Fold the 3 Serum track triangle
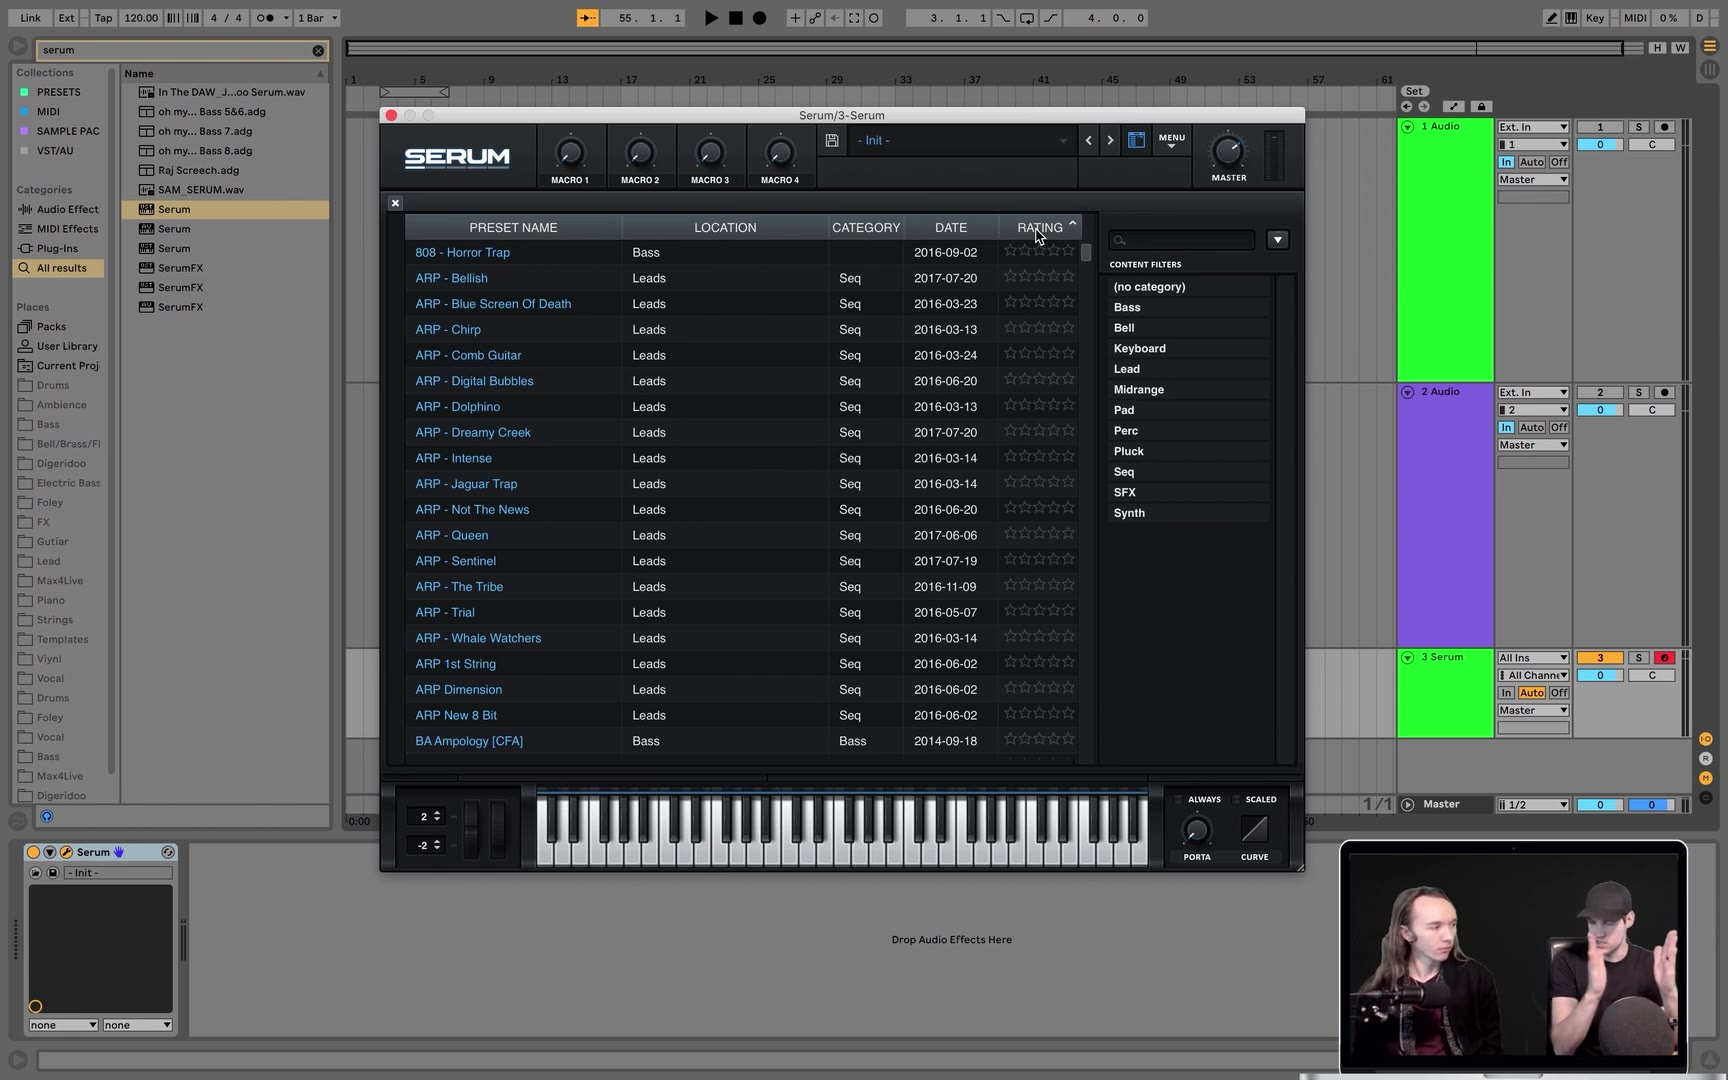Viewport: 1728px width, 1080px height. tap(1408, 658)
